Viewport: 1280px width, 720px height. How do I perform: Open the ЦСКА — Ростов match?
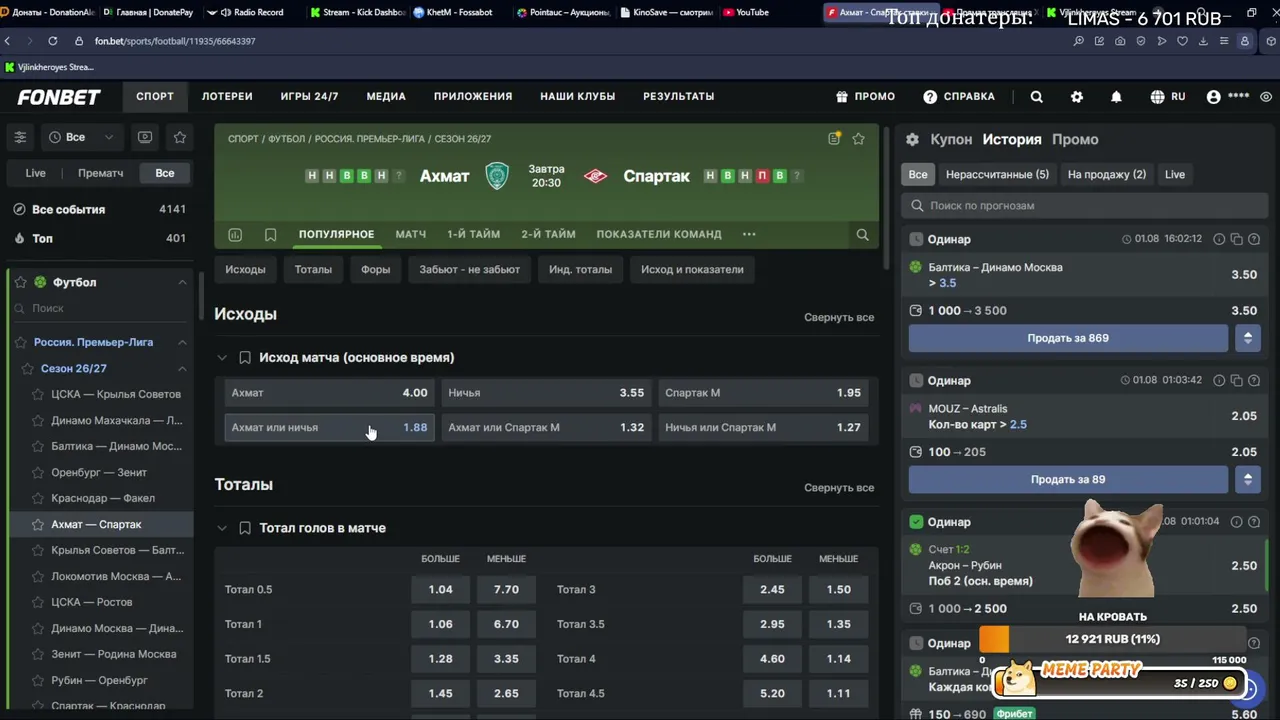pyautogui.click(x=92, y=602)
